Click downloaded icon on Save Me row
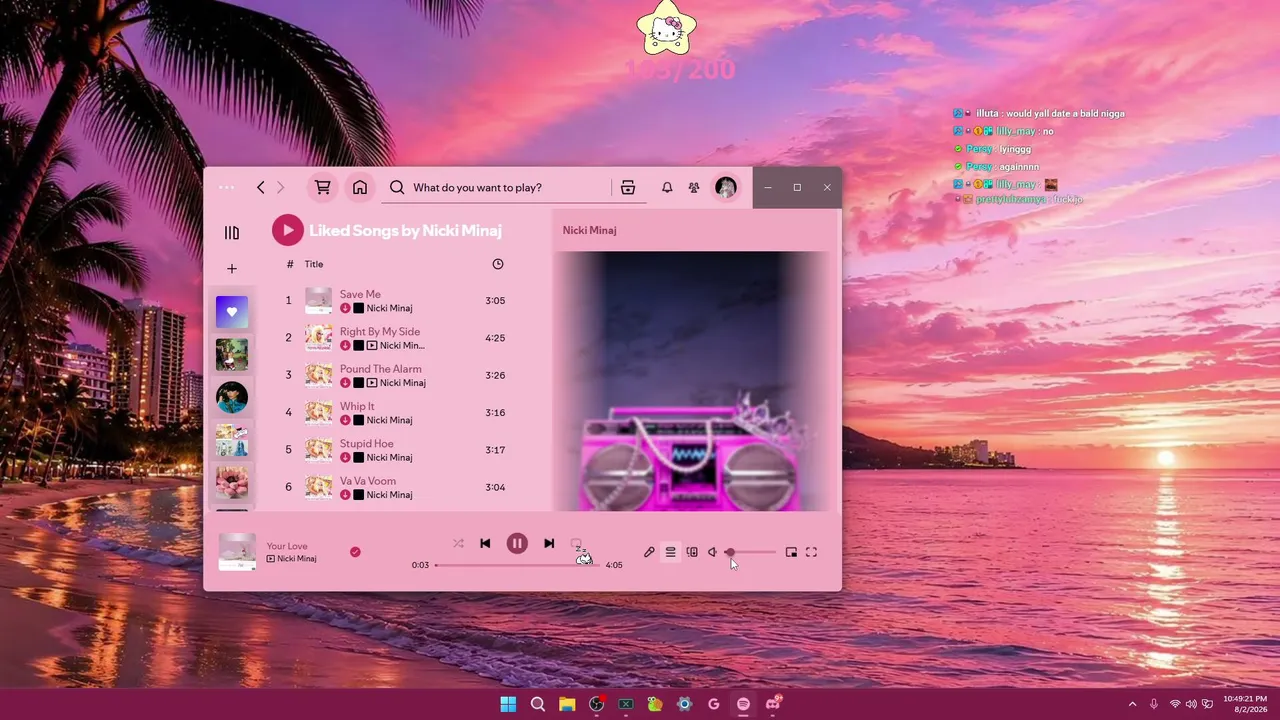 coord(345,308)
